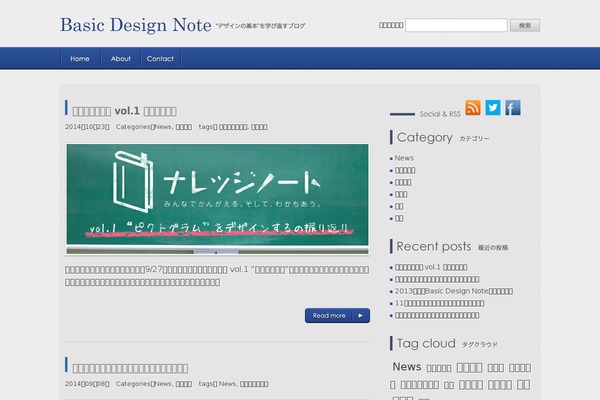Click News category in first post meta

click(163, 127)
